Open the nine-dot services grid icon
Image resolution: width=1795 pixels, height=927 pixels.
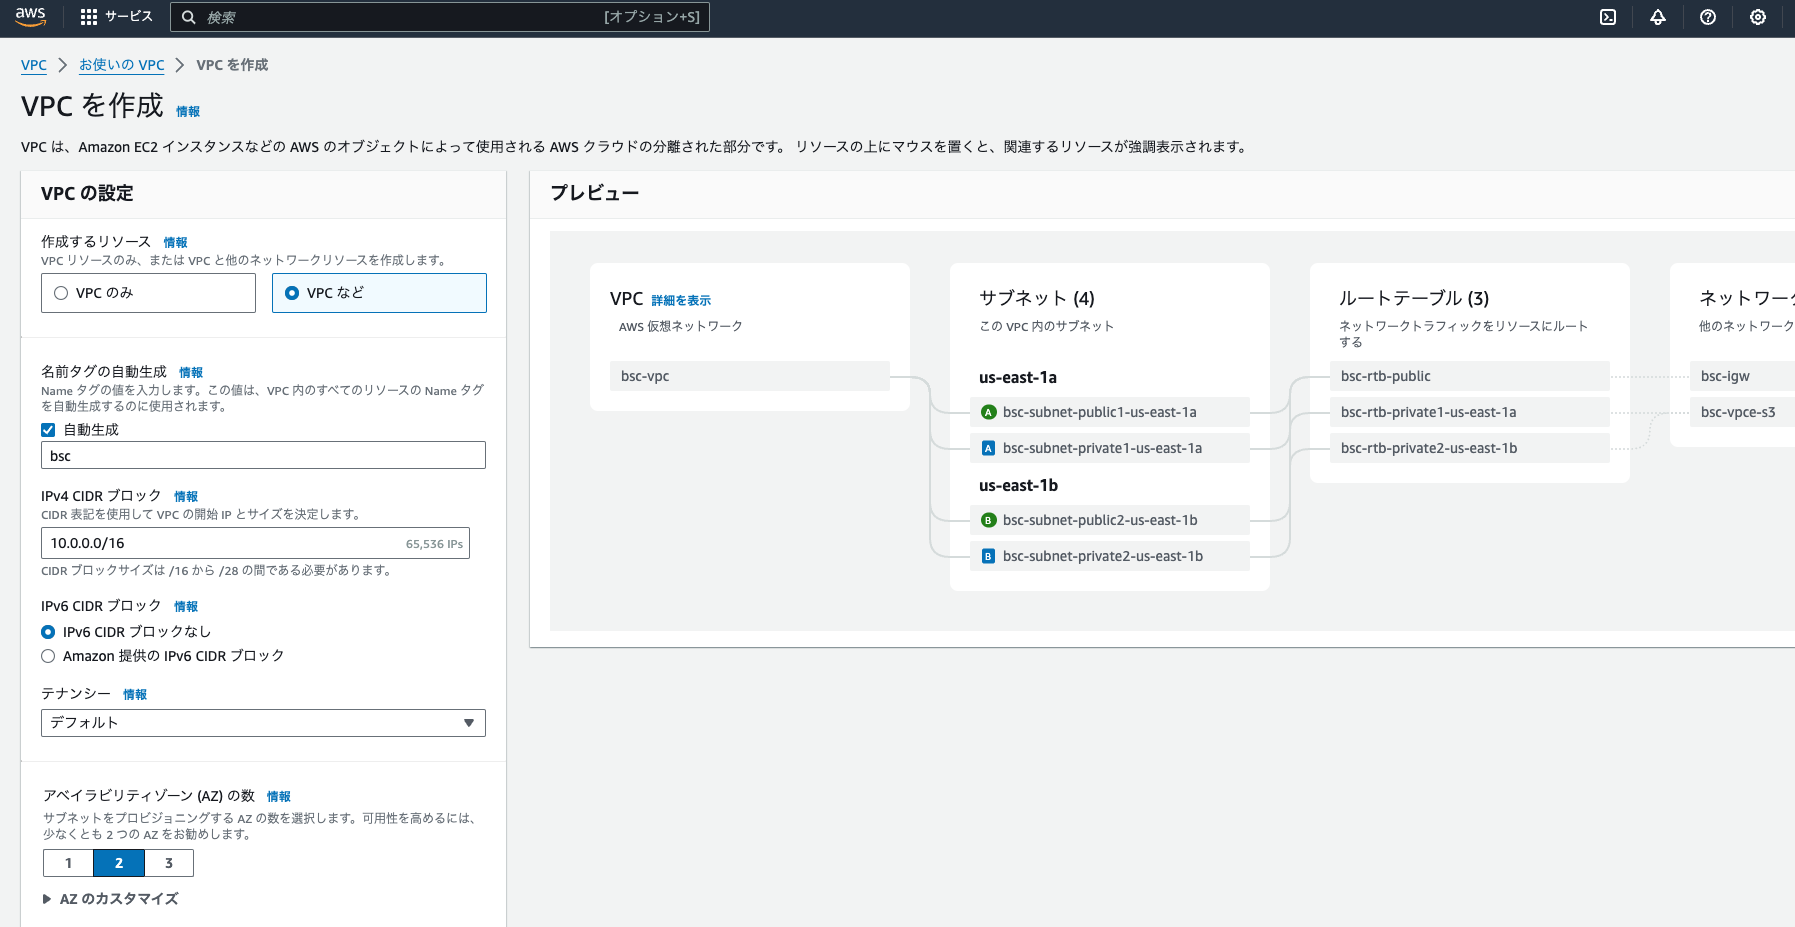[x=88, y=16]
